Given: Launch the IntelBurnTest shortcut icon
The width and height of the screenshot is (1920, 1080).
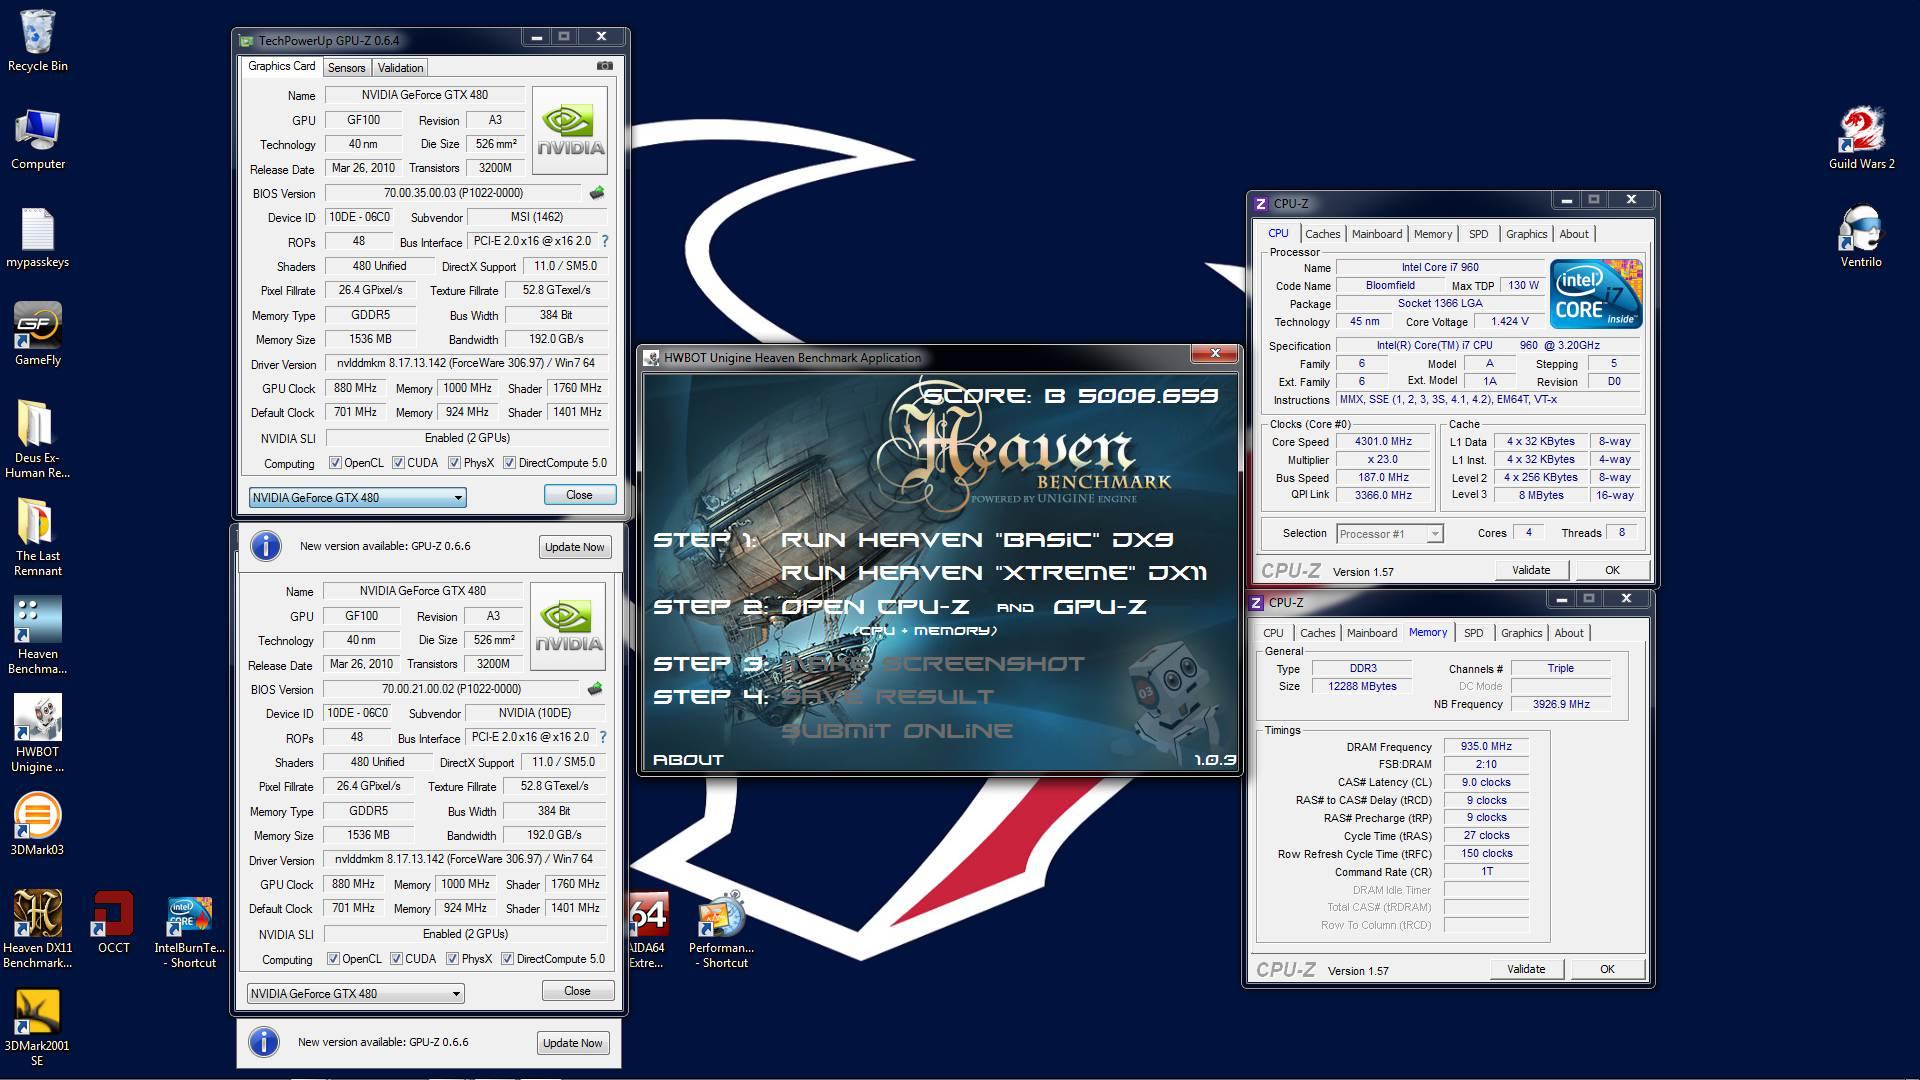Looking at the screenshot, I should 190,932.
